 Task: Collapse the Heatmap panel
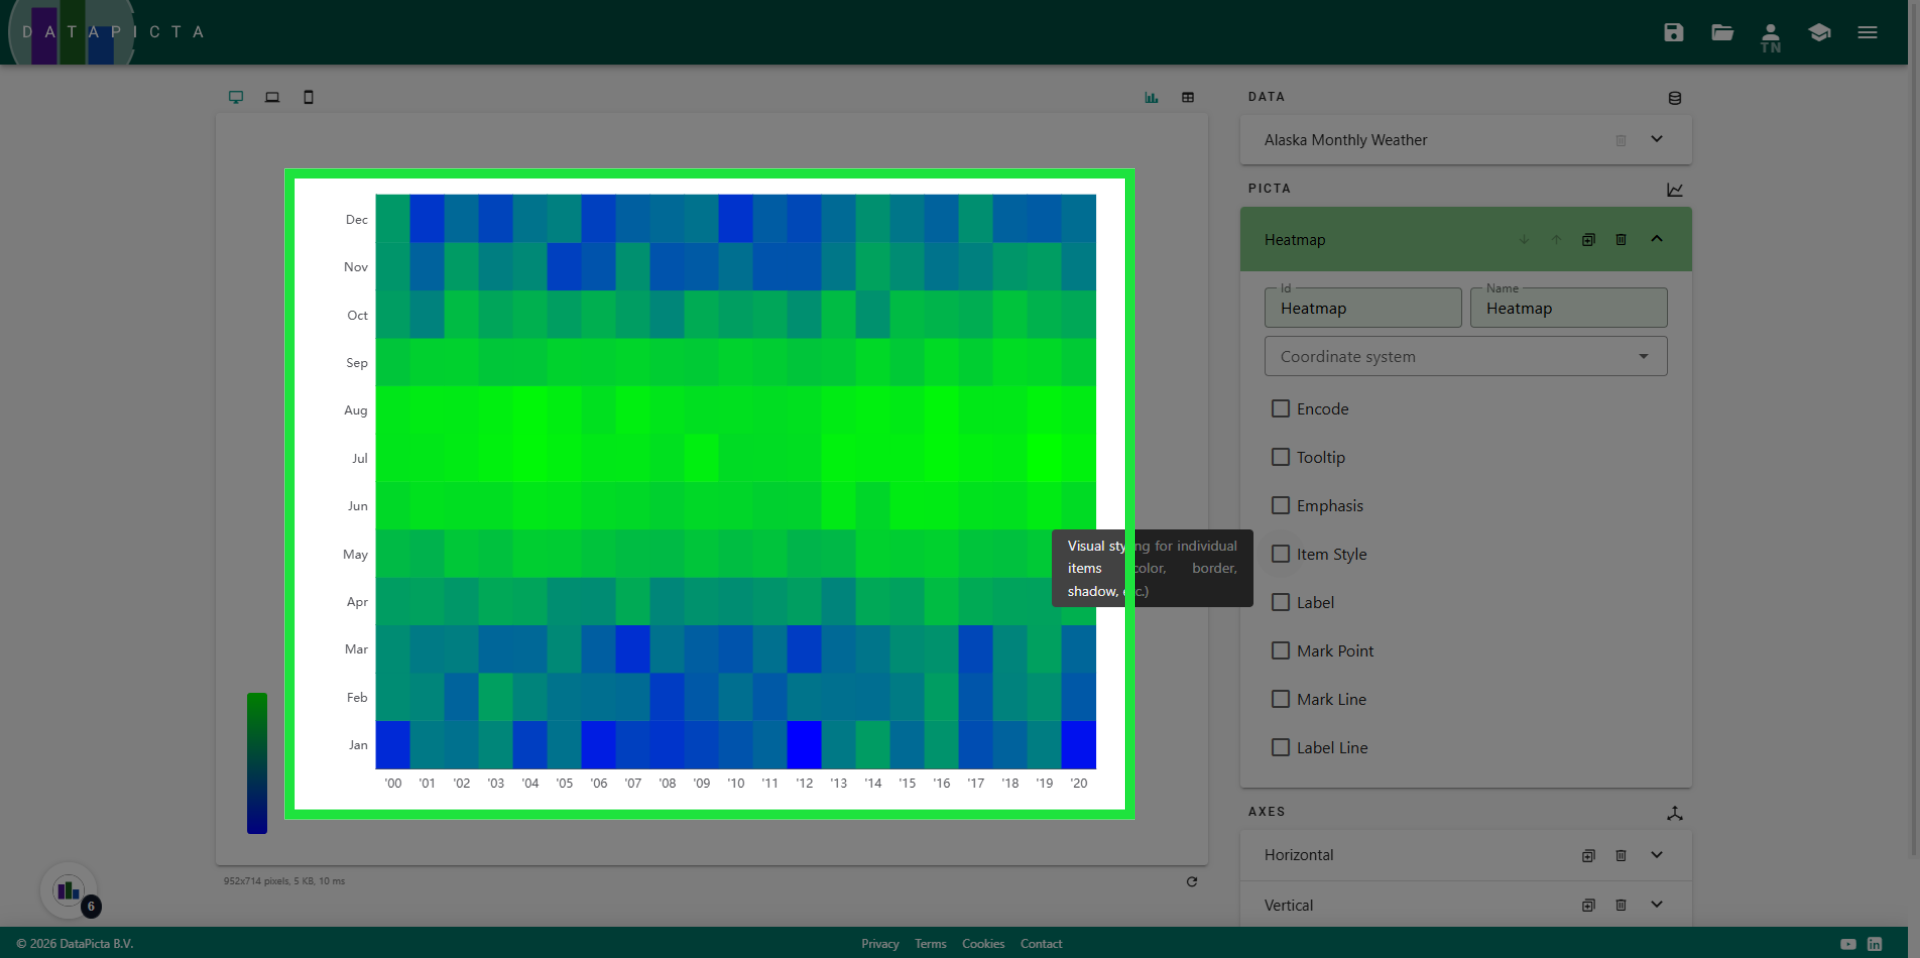[x=1657, y=238]
